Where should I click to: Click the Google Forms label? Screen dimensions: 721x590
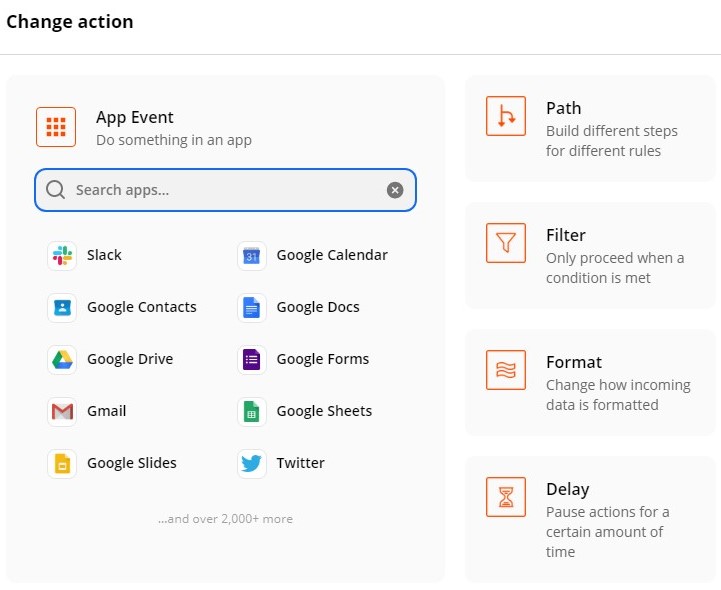323,359
